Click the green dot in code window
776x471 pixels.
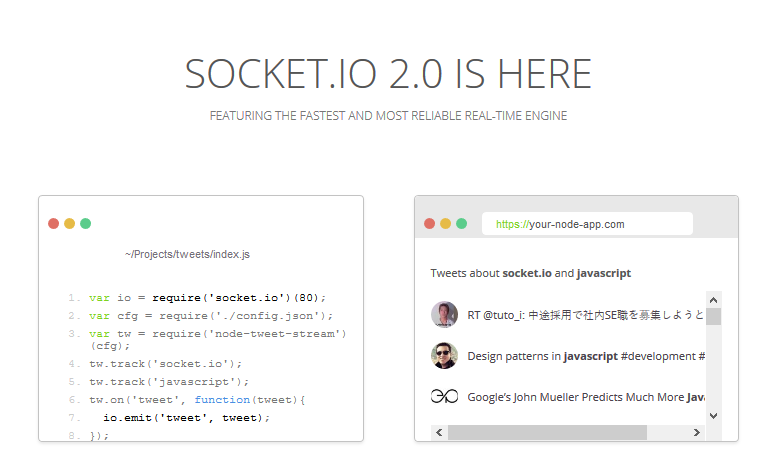(86, 224)
